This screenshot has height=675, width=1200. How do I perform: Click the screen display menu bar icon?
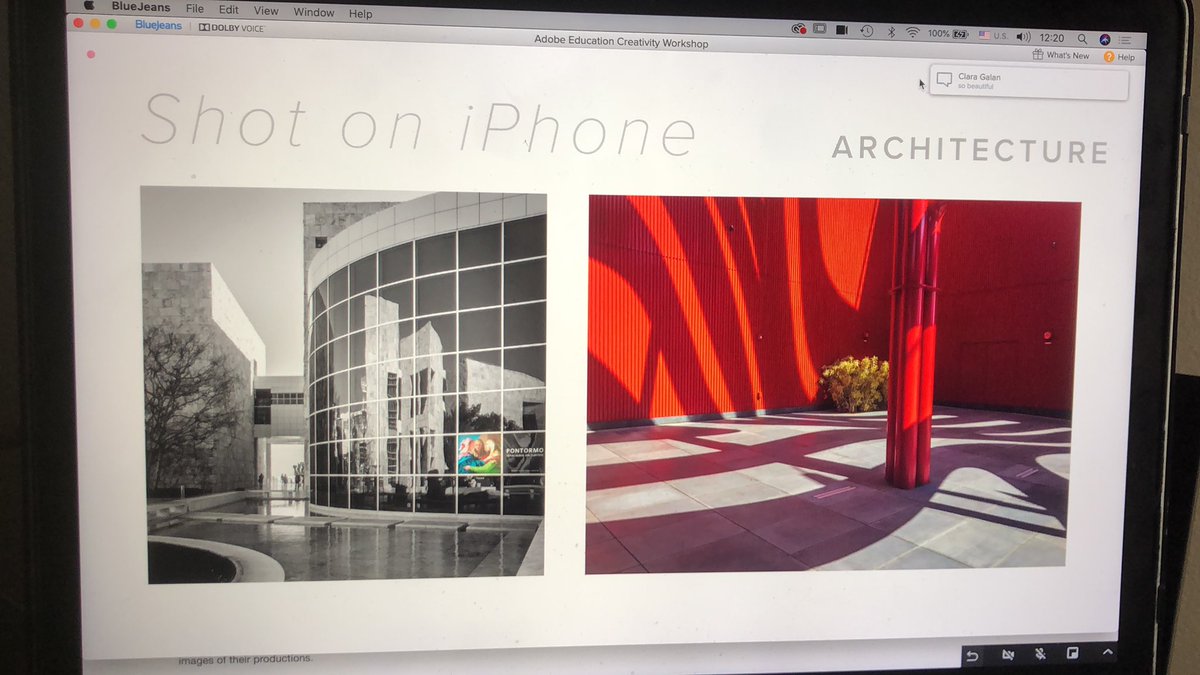pos(820,31)
